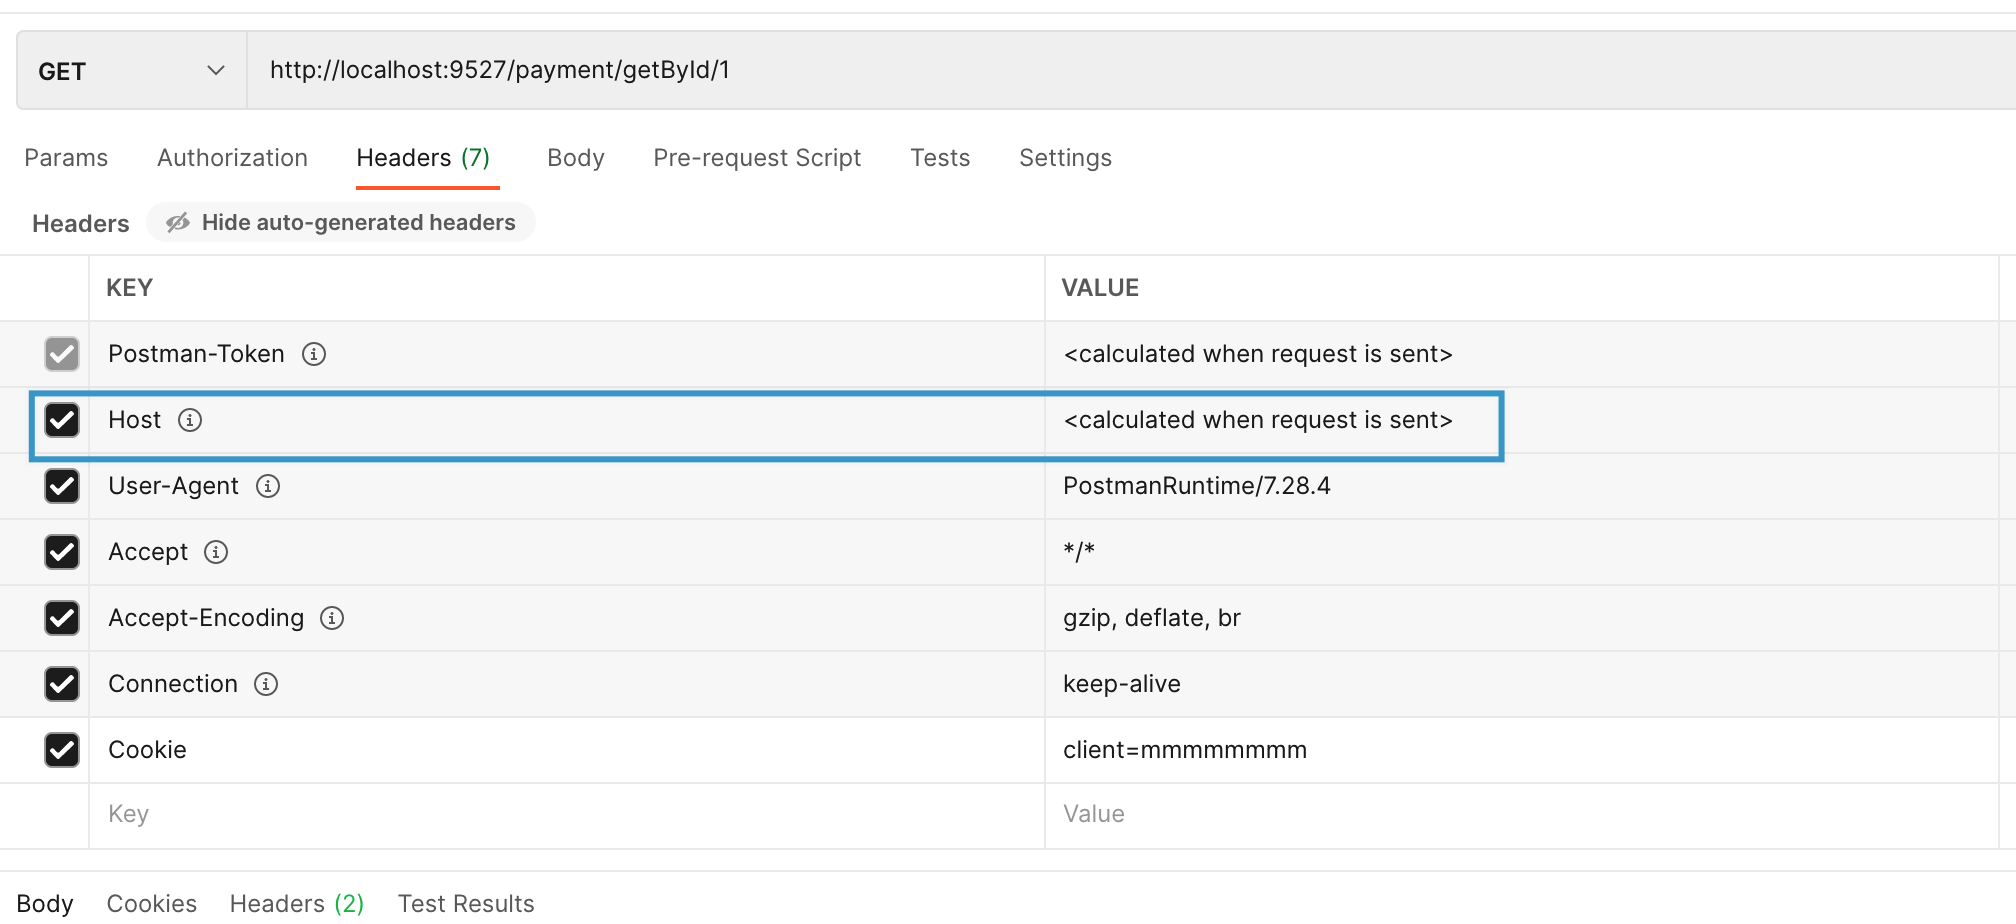The image size is (2016, 924).
Task: Click the info icon beside Host header
Action: (190, 420)
